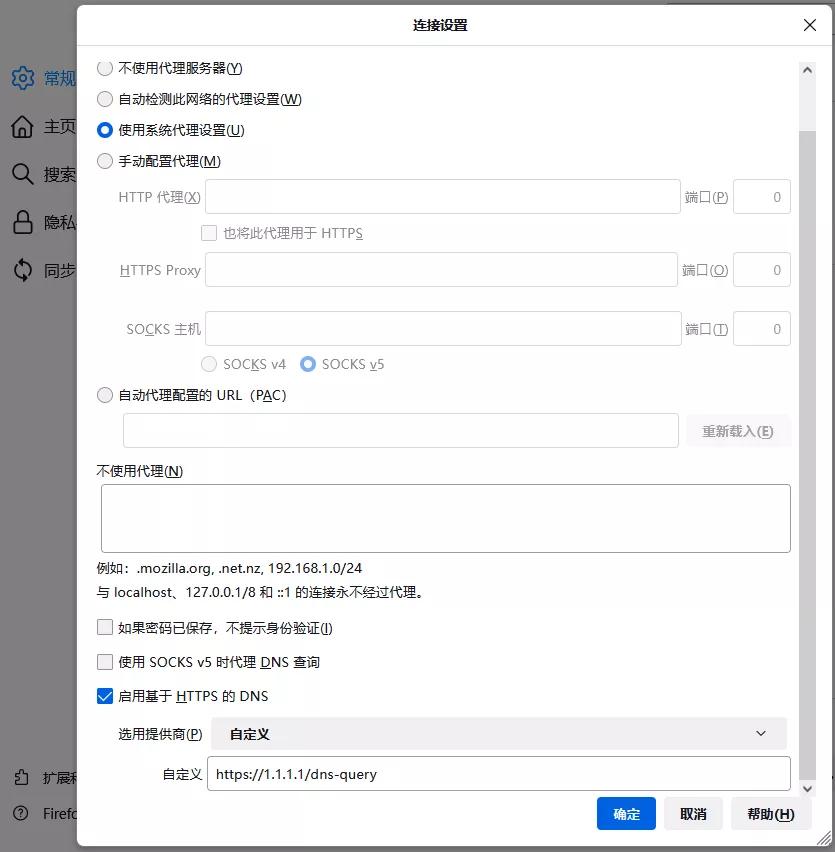Image resolution: width=835 pixels, height=852 pixels.
Task: Click the 确定 confirmation button
Action: [x=626, y=814]
